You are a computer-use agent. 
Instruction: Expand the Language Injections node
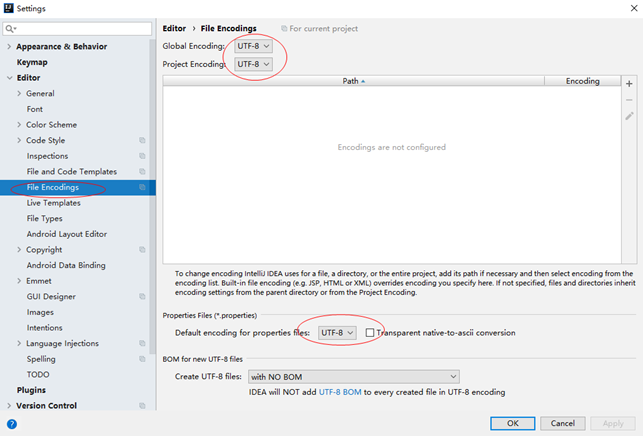tap(19, 343)
